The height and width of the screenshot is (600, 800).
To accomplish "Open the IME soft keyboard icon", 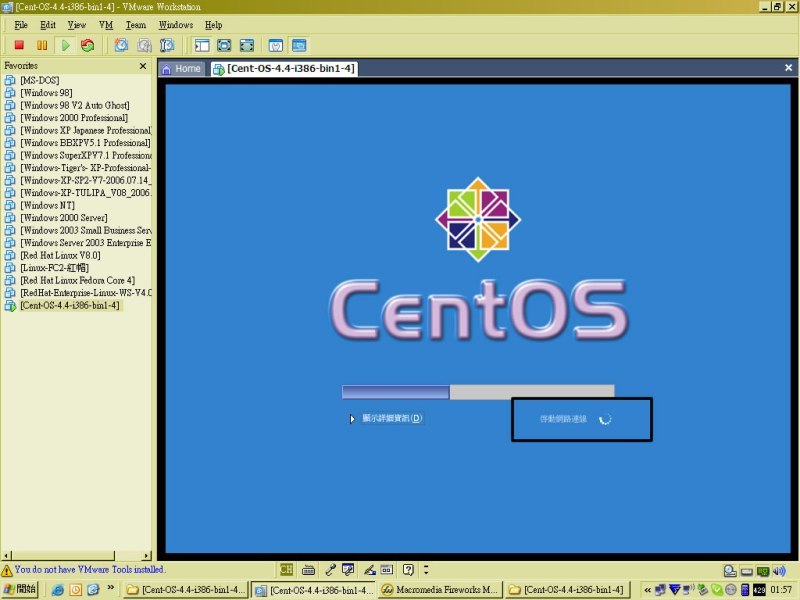I will coord(308,569).
